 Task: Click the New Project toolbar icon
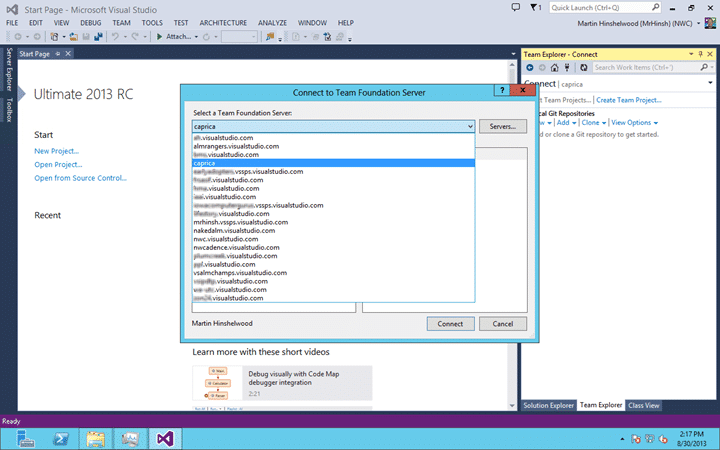pos(54,37)
